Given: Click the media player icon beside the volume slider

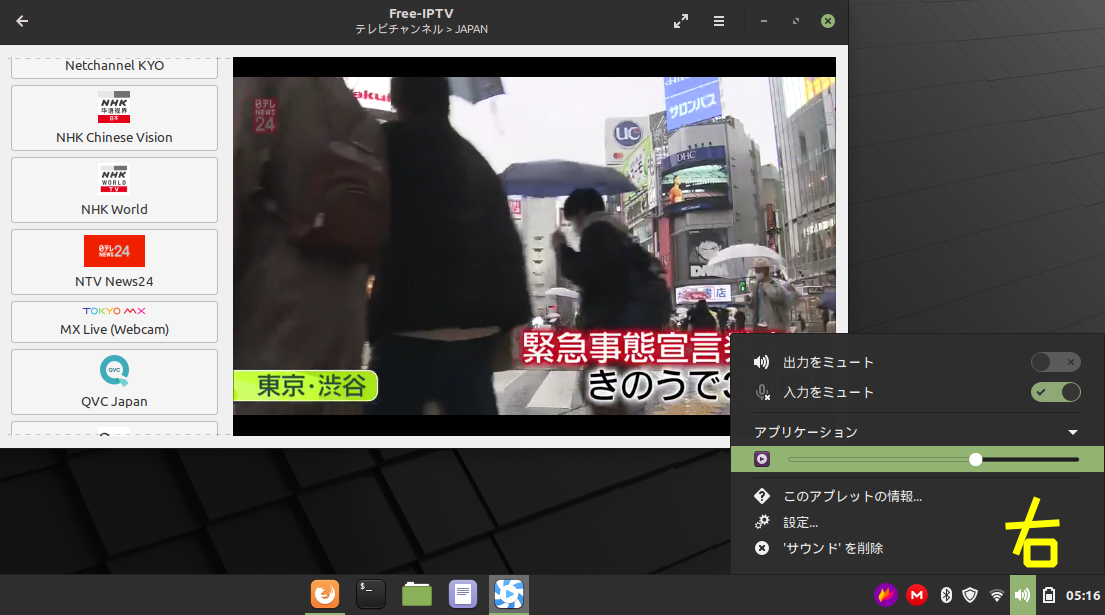Looking at the screenshot, I should 762,459.
